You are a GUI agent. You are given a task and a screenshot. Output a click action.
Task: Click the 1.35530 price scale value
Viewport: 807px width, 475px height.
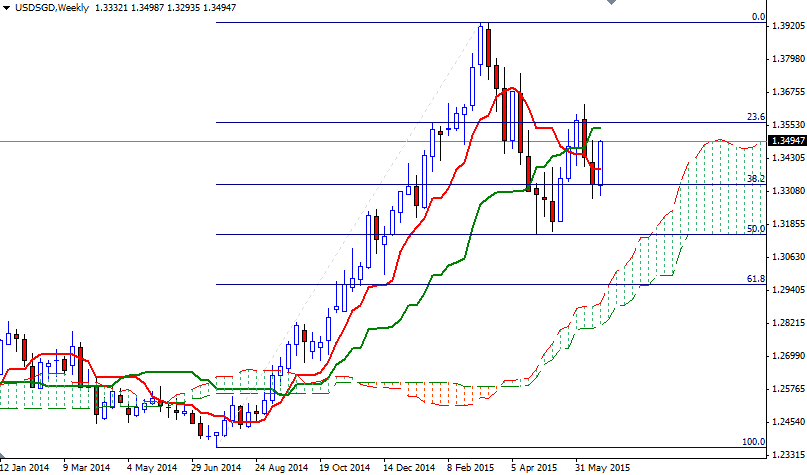click(788, 125)
